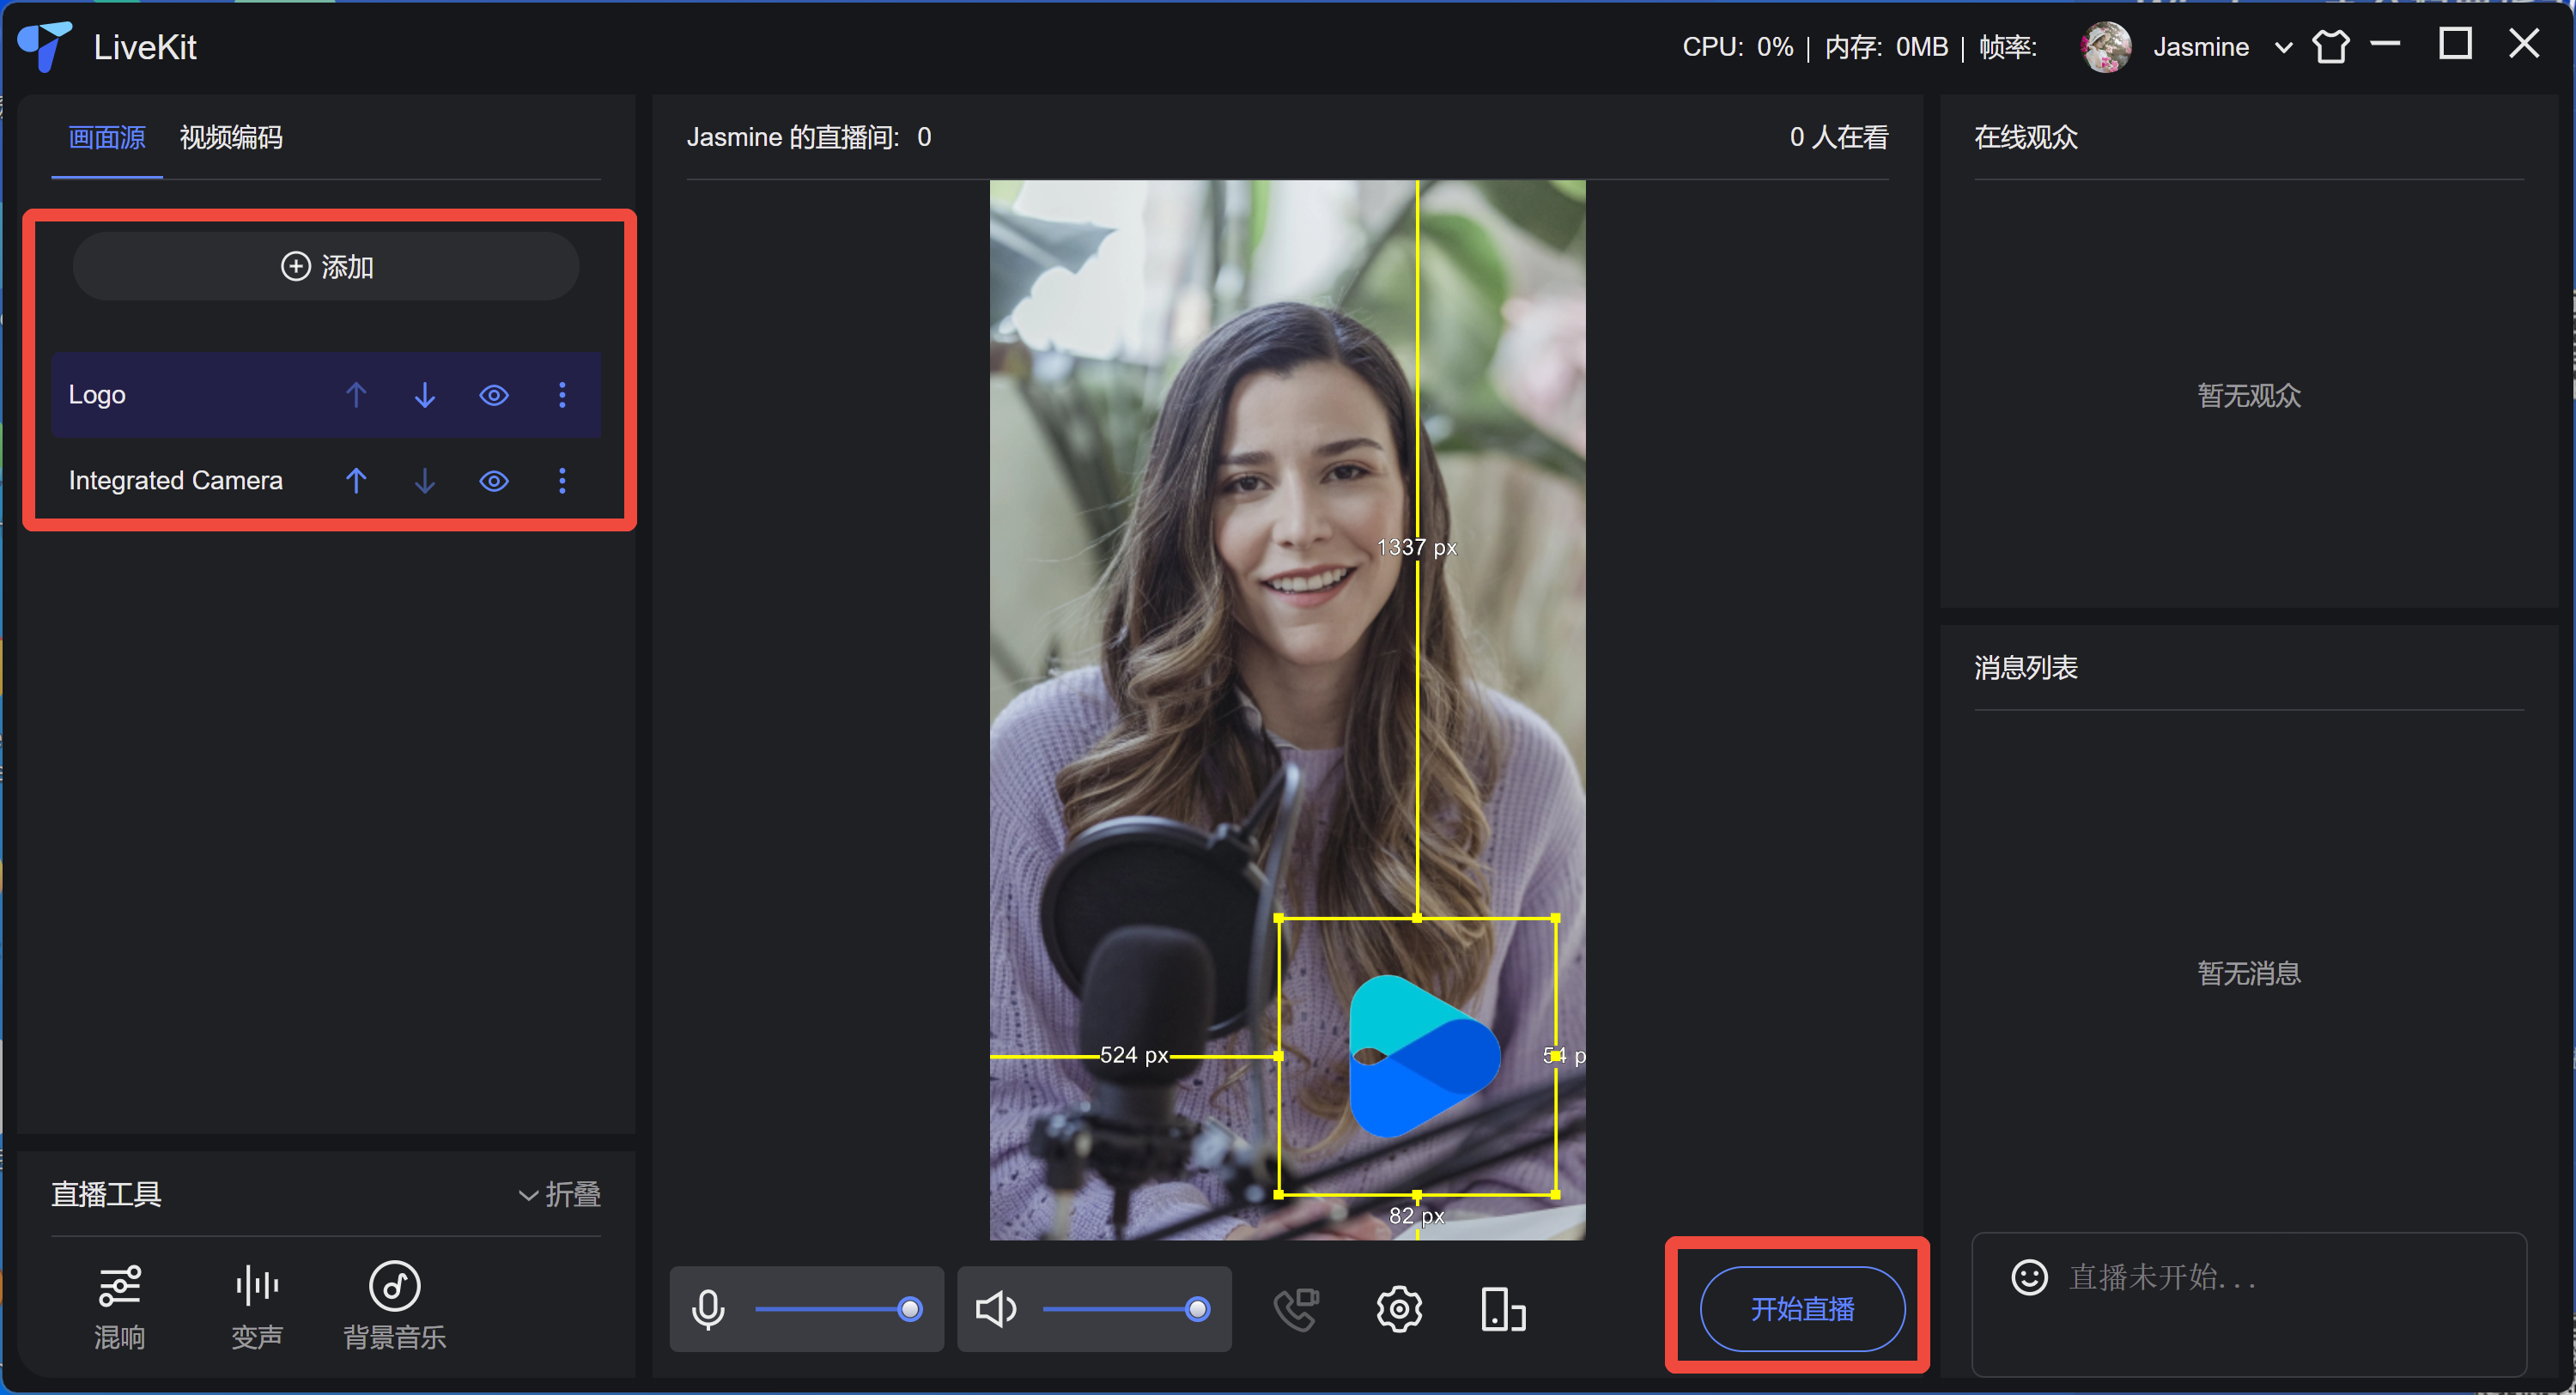Click the speaker icon to mute
Viewport: 2576px width, 1395px height.
click(x=995, y=1309)
